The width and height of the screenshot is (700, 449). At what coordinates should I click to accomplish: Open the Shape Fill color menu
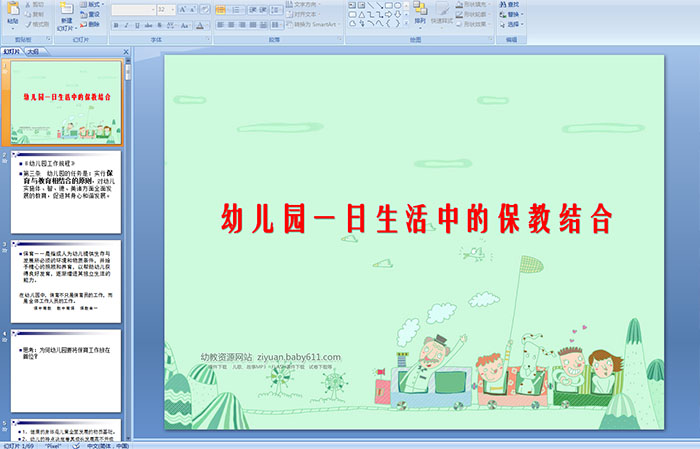tap(472, 4)
